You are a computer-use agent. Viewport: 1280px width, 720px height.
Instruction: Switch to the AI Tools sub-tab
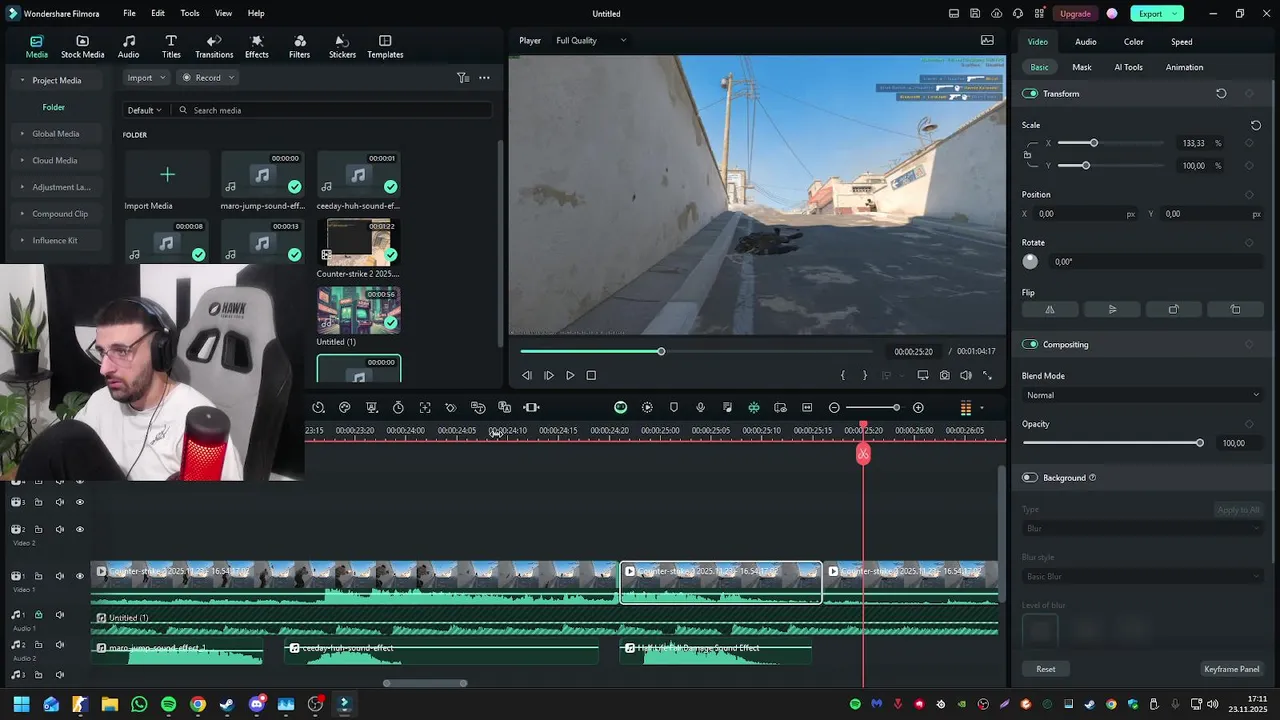(x=1128, y=67)
